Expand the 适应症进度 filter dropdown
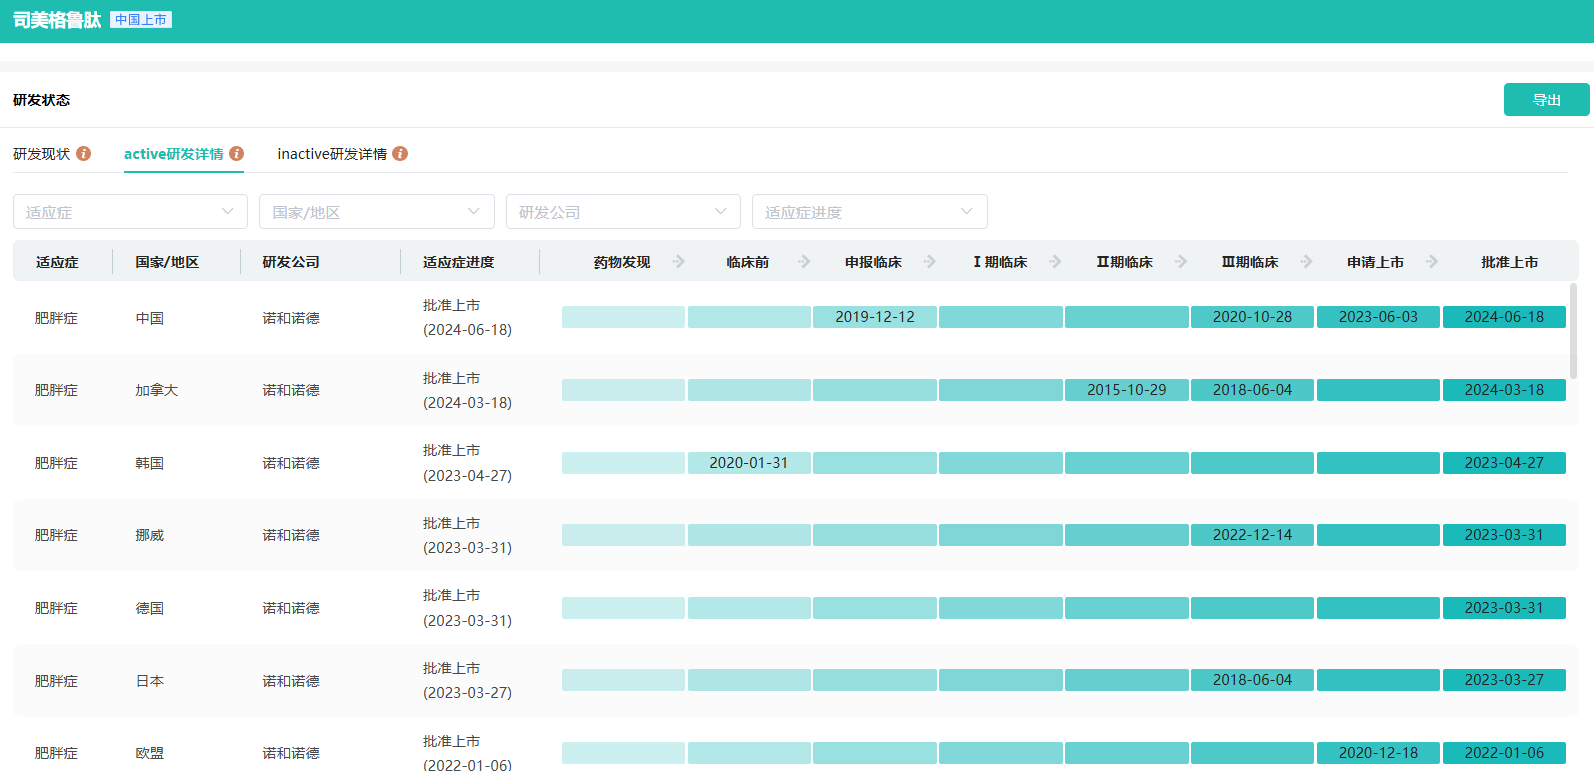The height and width of the screenshot is (771, 1594). [869, 212]
